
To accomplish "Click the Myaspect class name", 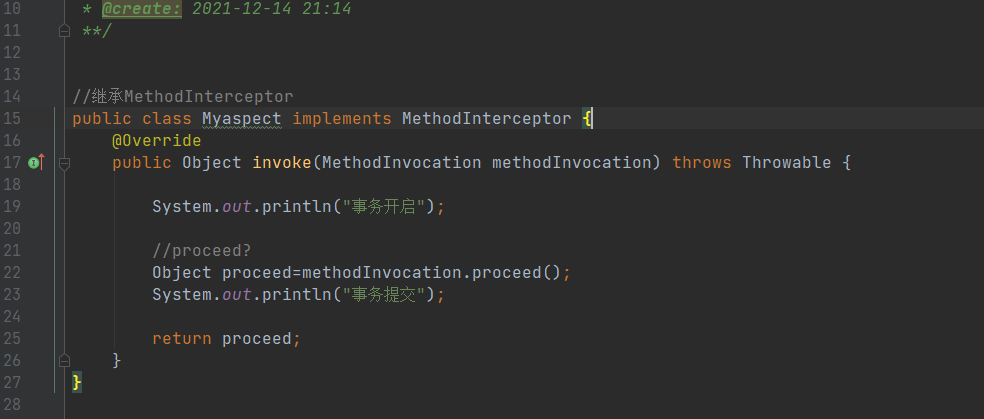I will pyautogui.click(x=241, y=119).
